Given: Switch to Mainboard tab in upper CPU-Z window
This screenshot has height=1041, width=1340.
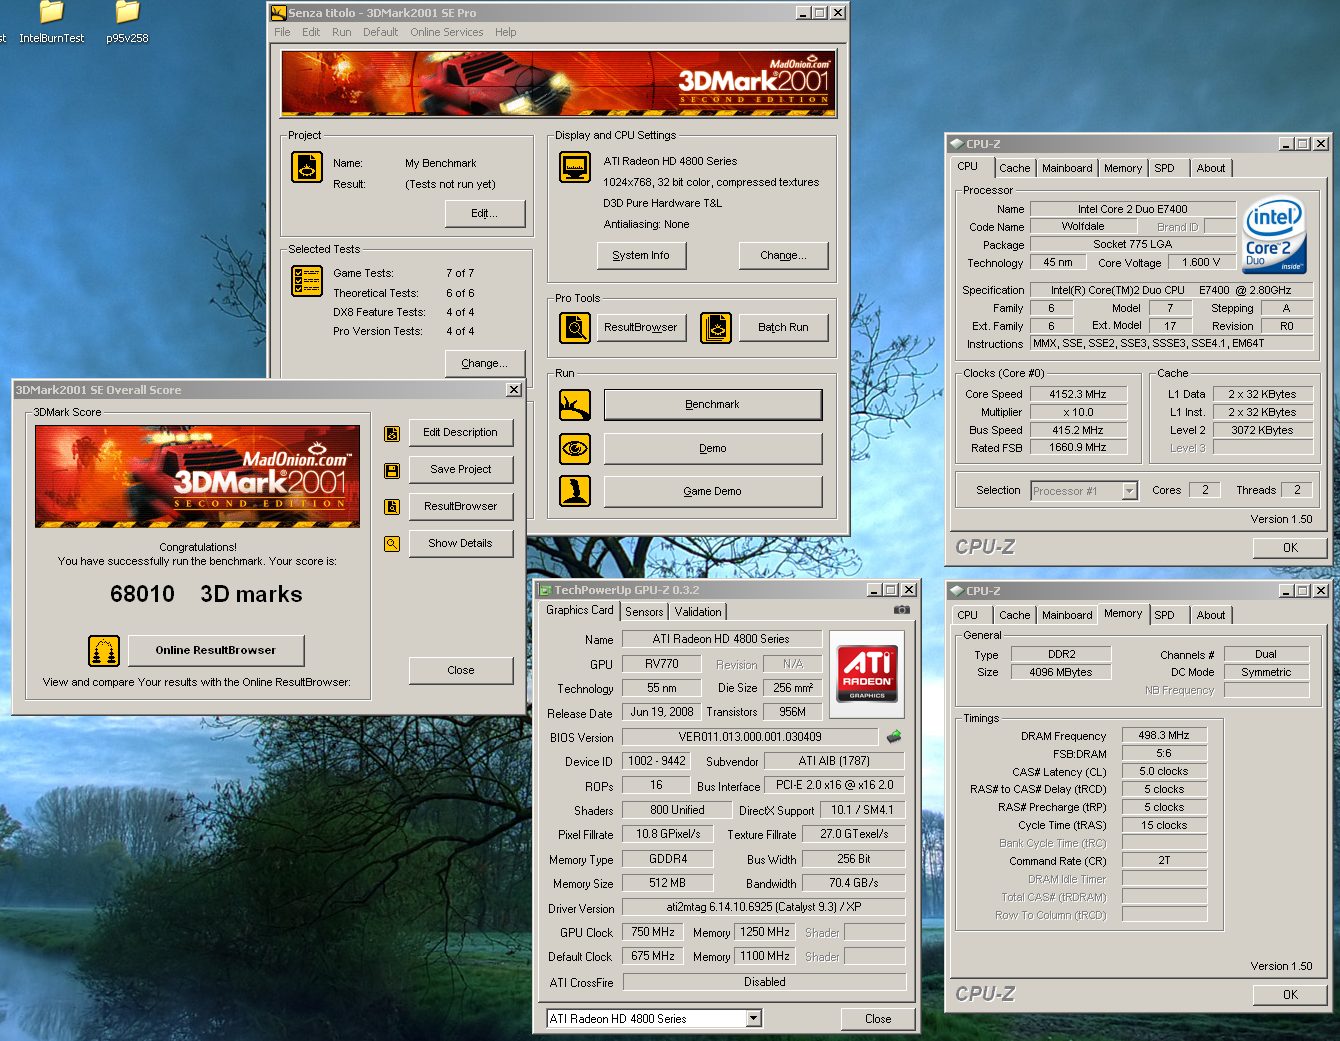Looking at the screenshot, I should click(1067, 168).
